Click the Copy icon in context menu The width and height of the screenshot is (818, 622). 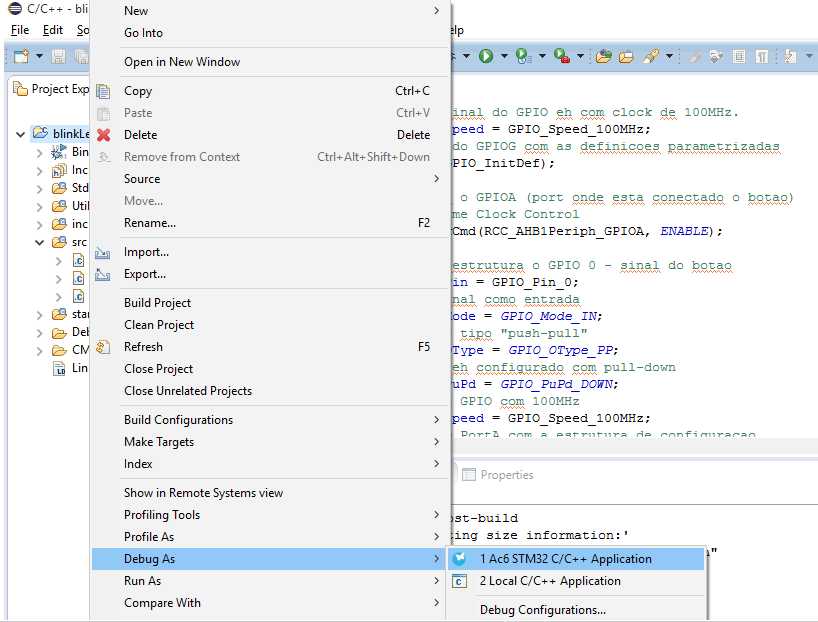(x=103, y=91)
